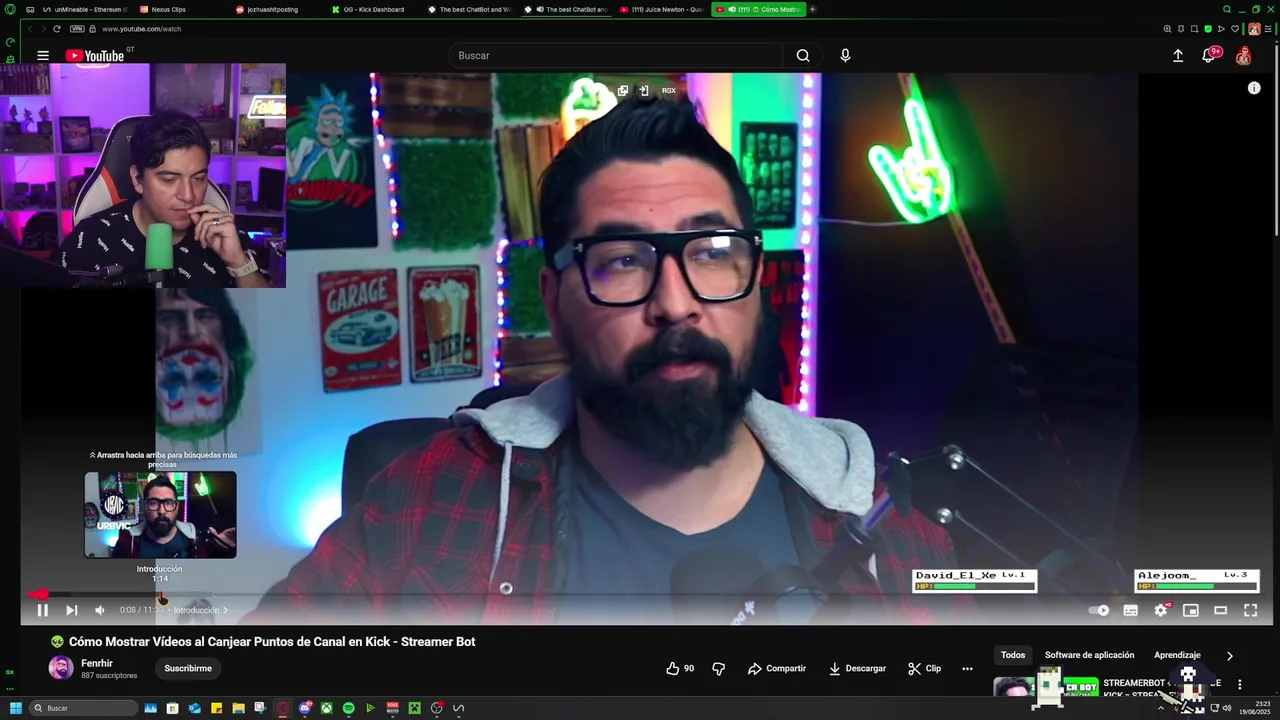Open the YouTube account avatar menu

point(1243,56)
